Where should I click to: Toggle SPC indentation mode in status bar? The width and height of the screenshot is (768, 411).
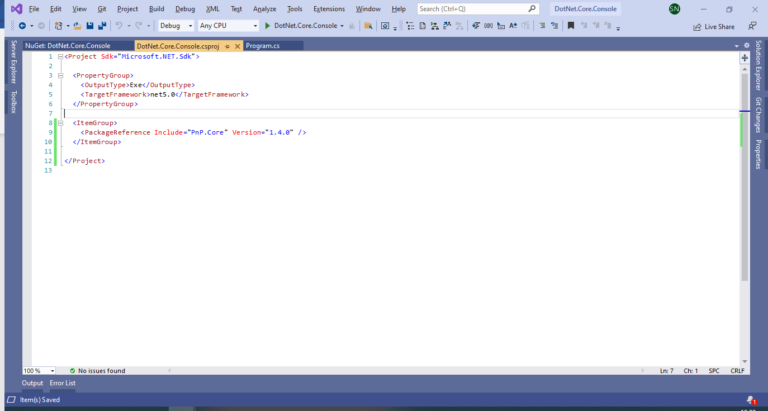(714, 370)
